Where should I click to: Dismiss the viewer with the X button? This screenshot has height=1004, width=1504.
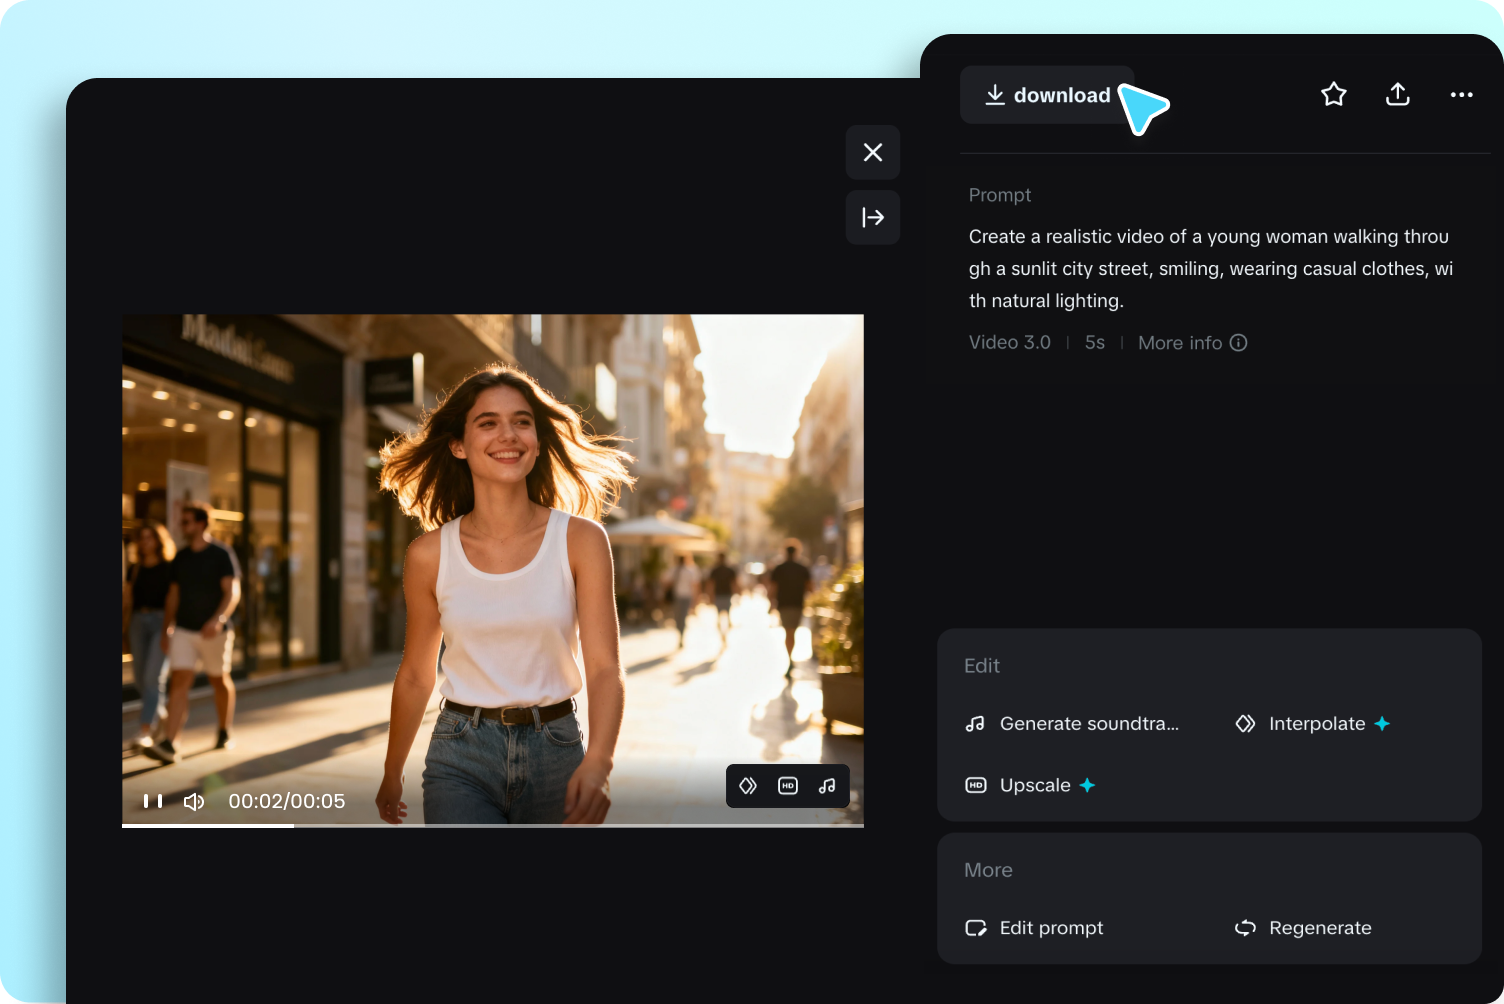click(872, 152)
